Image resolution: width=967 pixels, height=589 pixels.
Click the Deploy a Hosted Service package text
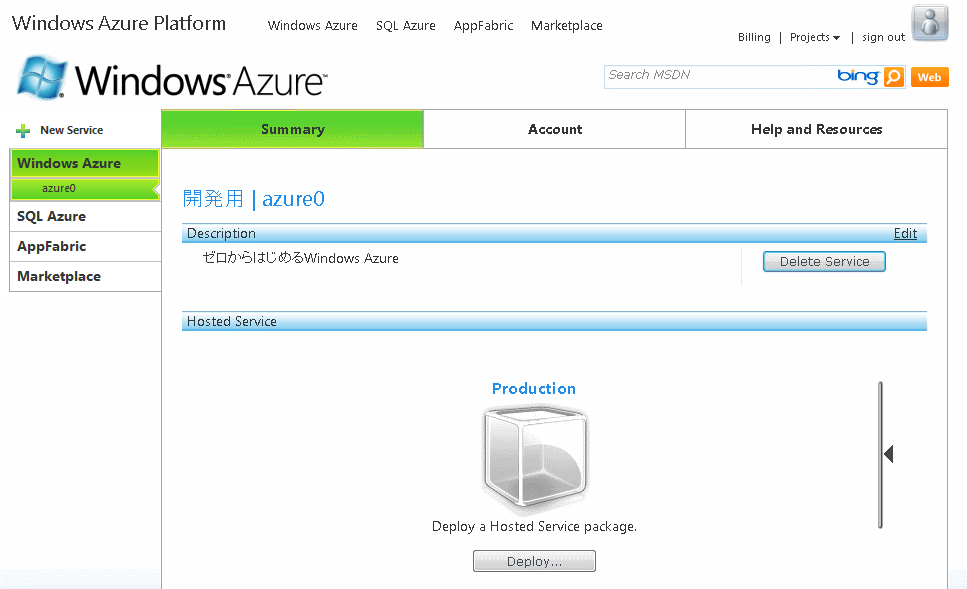point(534,526)
